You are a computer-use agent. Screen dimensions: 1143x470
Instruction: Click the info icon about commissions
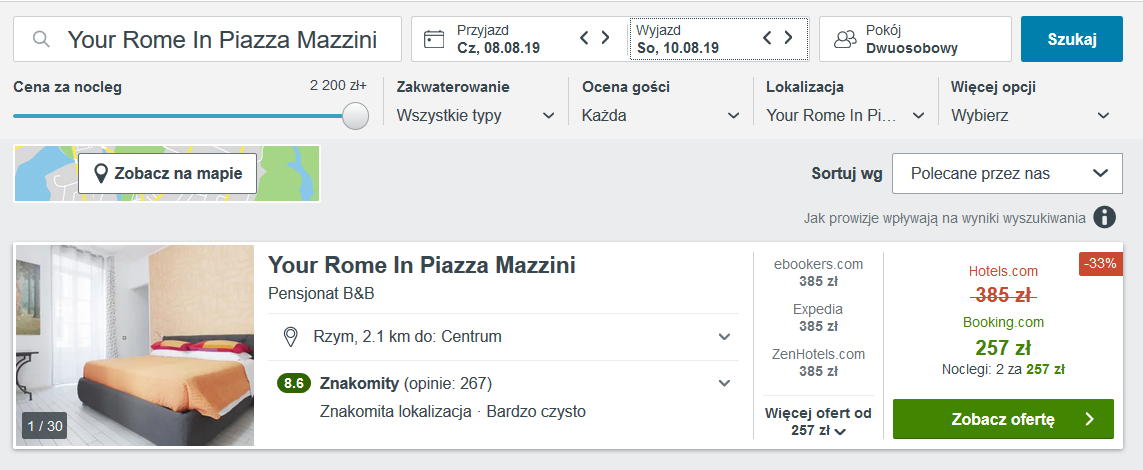[1104, 217]
